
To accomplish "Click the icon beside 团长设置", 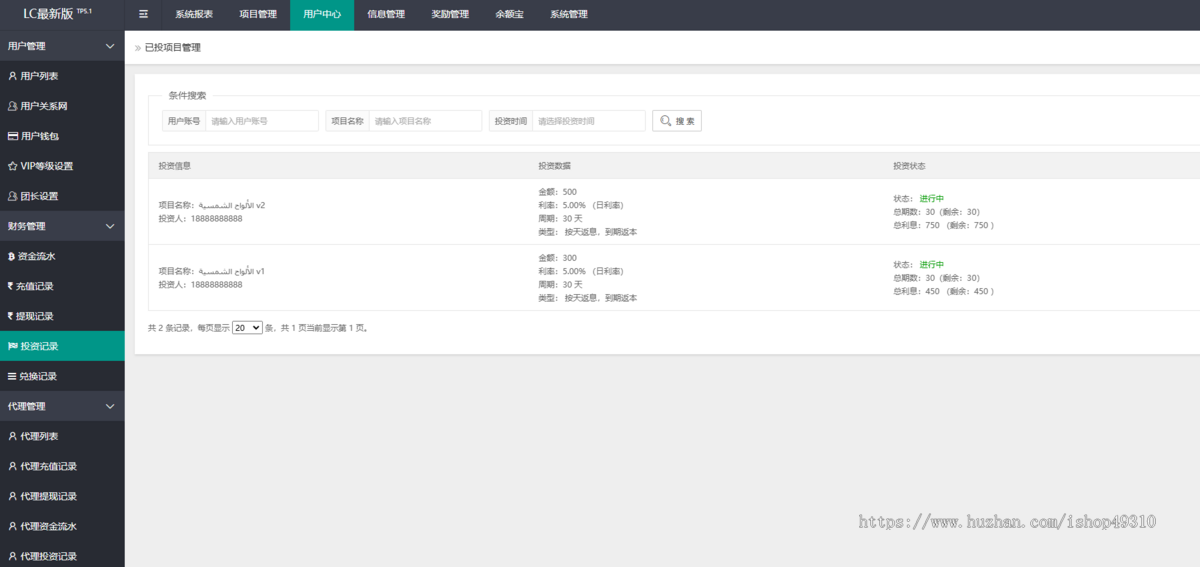I will coord(12,196).
